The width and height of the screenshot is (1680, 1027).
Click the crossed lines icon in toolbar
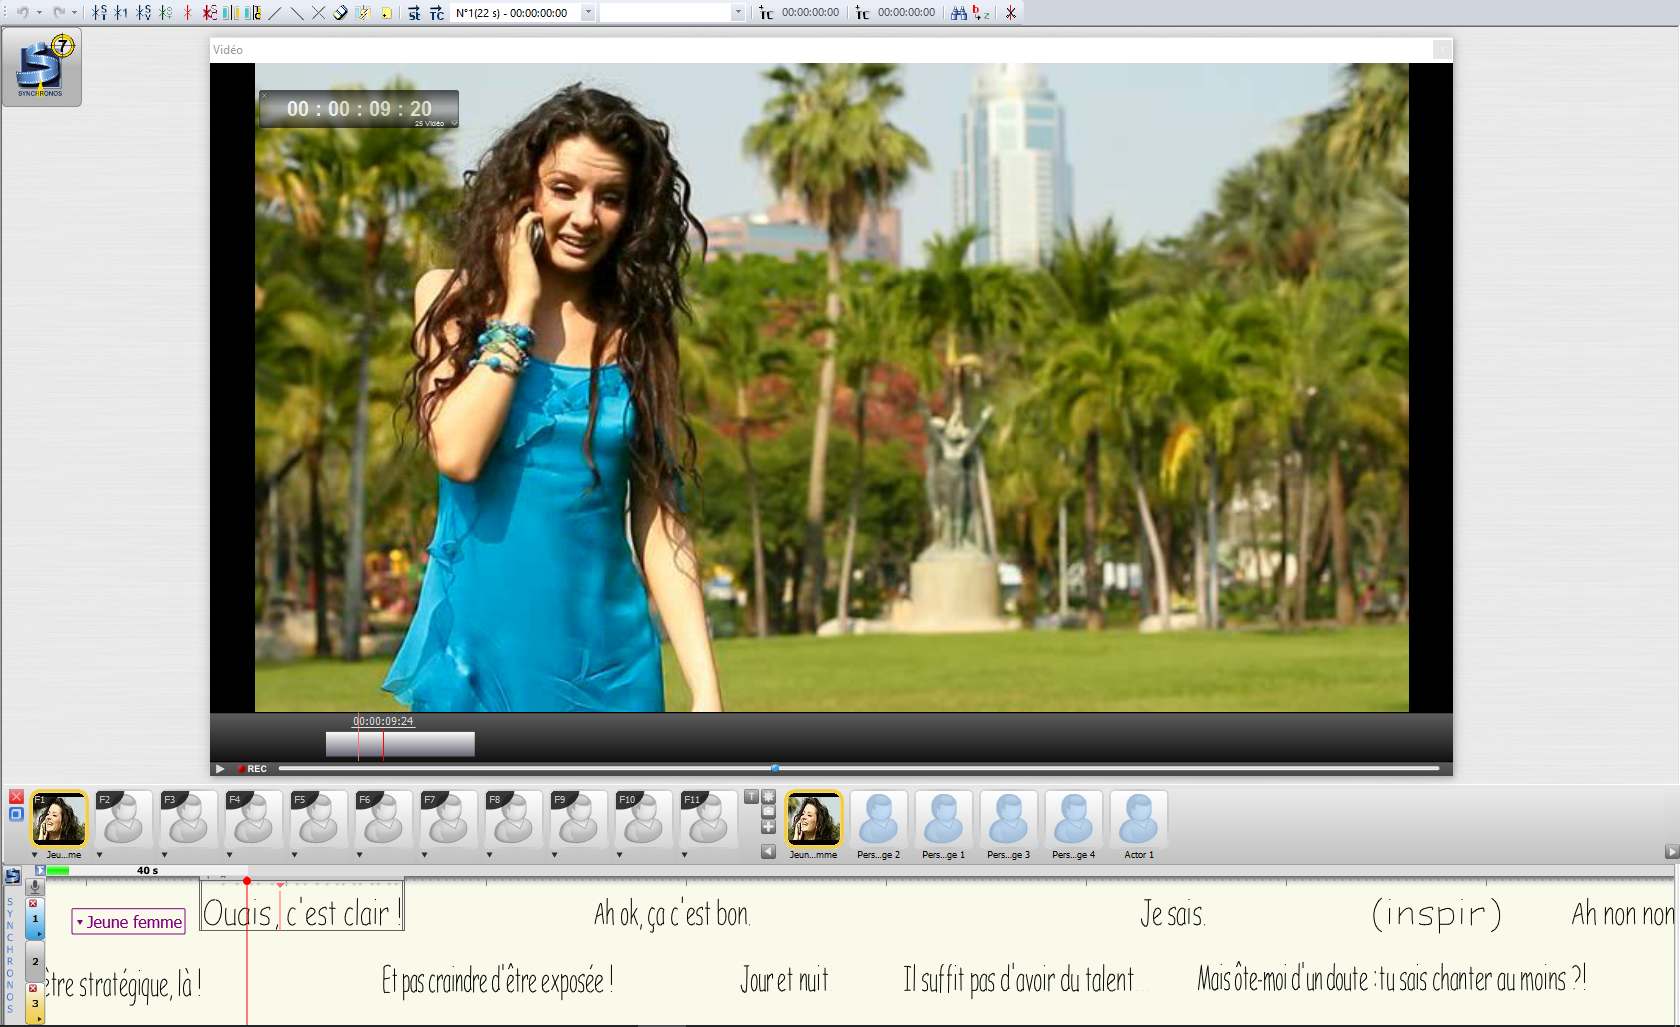pos(318,13)
